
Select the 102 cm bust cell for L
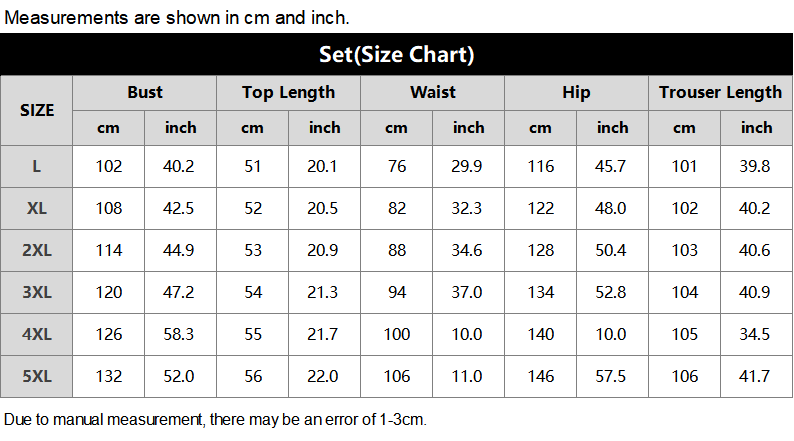[x=108, y=167]
